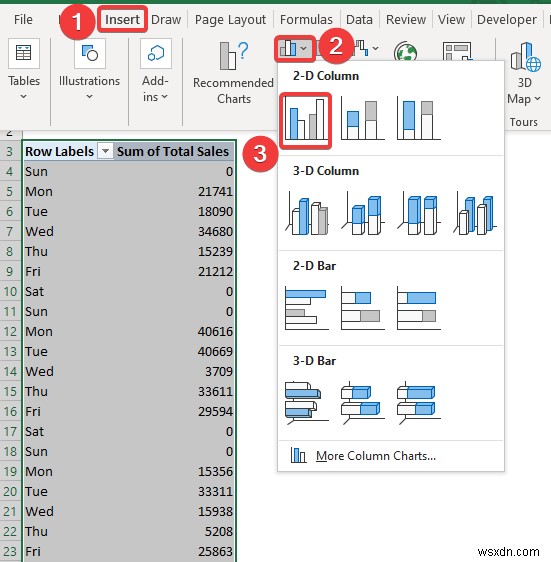
Task: Switch to the Formulas tab
Action: (306, 19)
